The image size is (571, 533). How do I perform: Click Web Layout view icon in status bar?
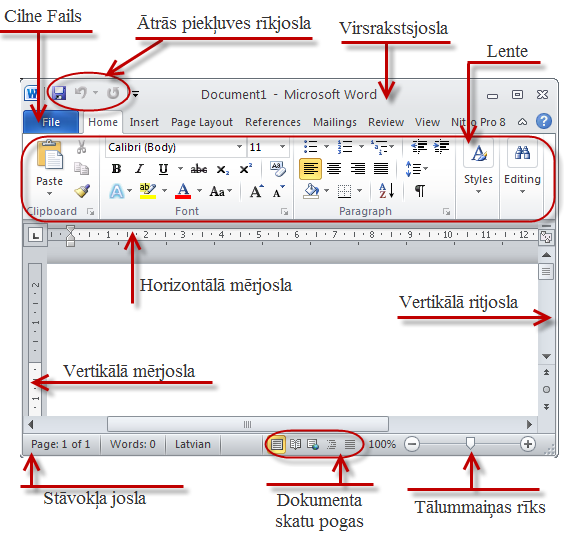313,444
